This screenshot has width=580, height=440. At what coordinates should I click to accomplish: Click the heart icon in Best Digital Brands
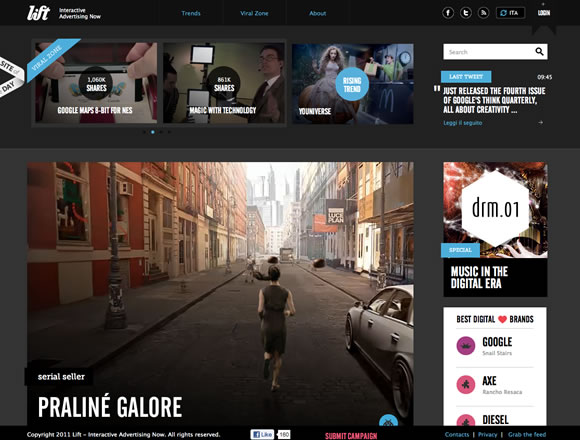pyautogui.click(x=502, y=319)
